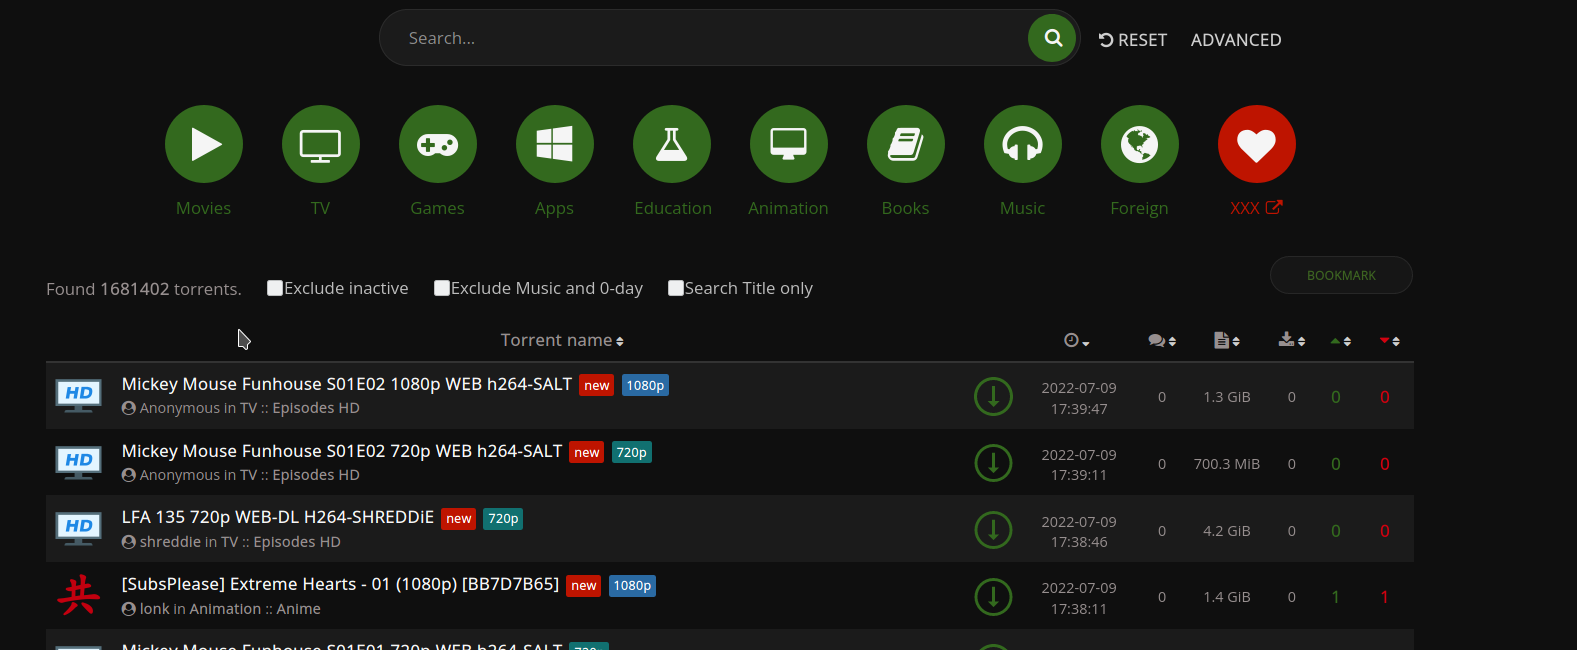Open the ADVANCED search options

point(1235,40)
